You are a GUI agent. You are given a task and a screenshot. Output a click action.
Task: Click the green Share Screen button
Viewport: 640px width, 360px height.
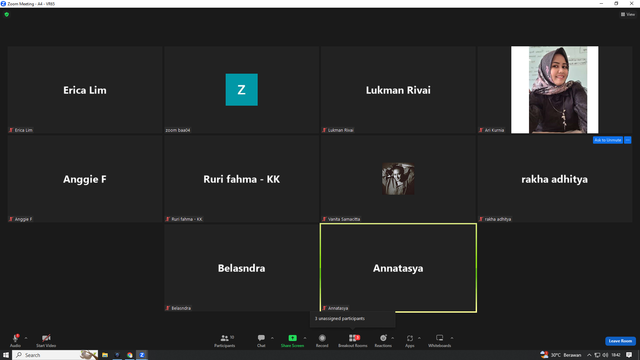292,340
